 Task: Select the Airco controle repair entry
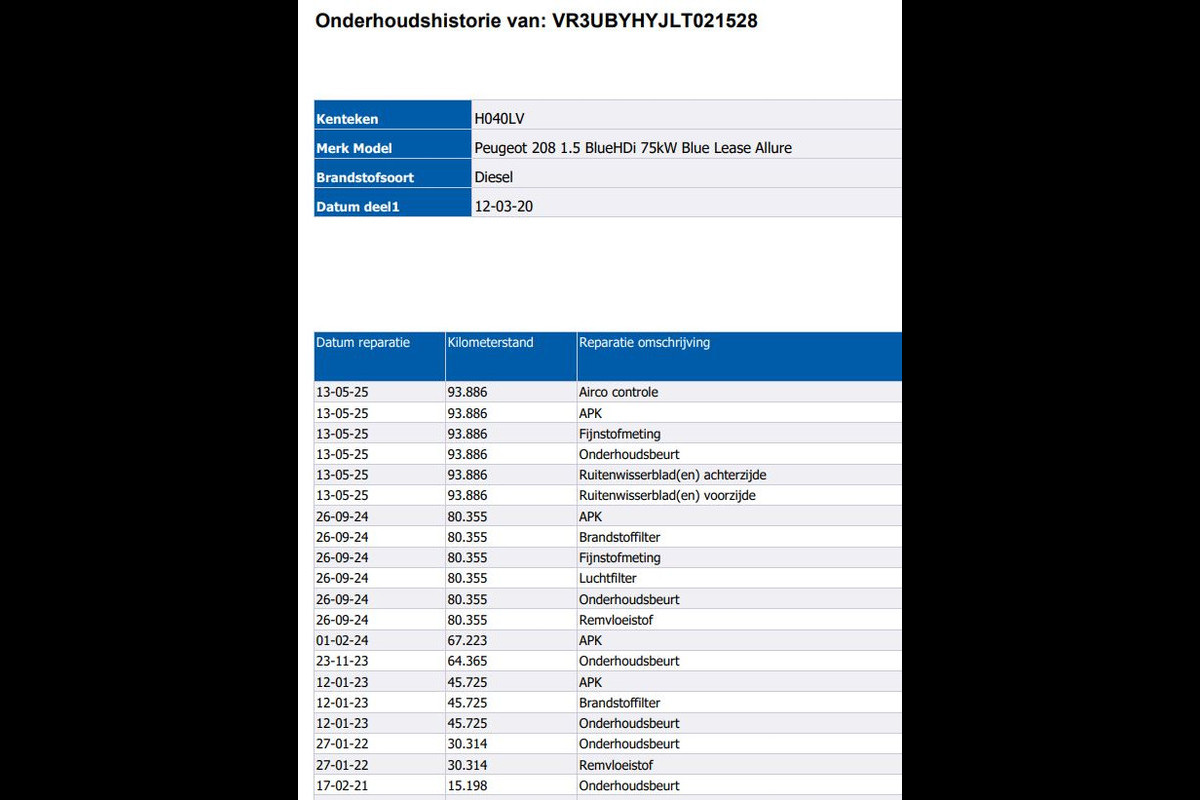[618, 392]
